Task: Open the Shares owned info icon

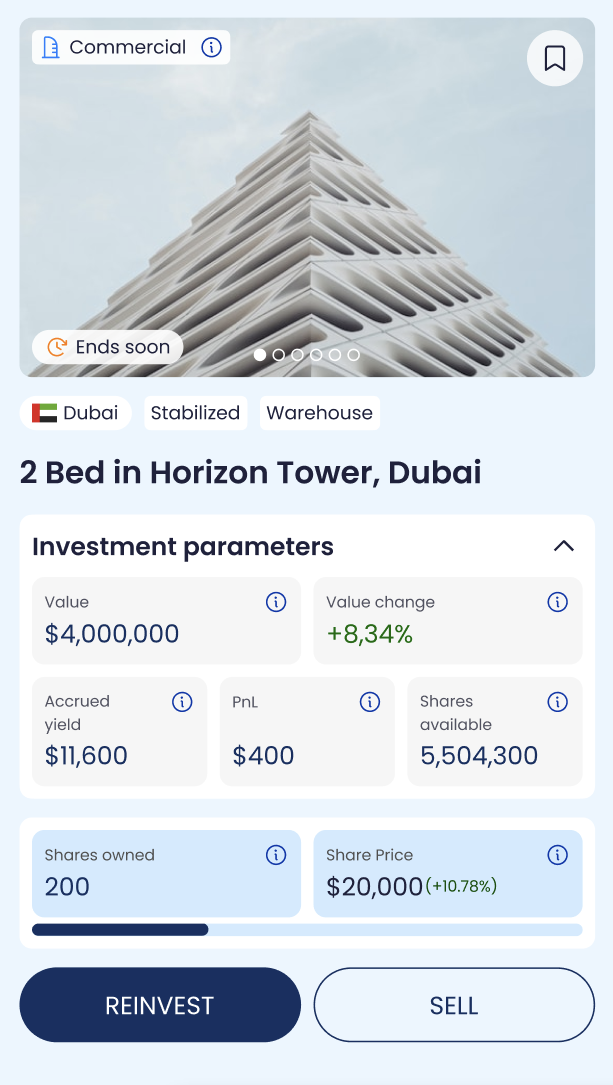Action: 276,855
